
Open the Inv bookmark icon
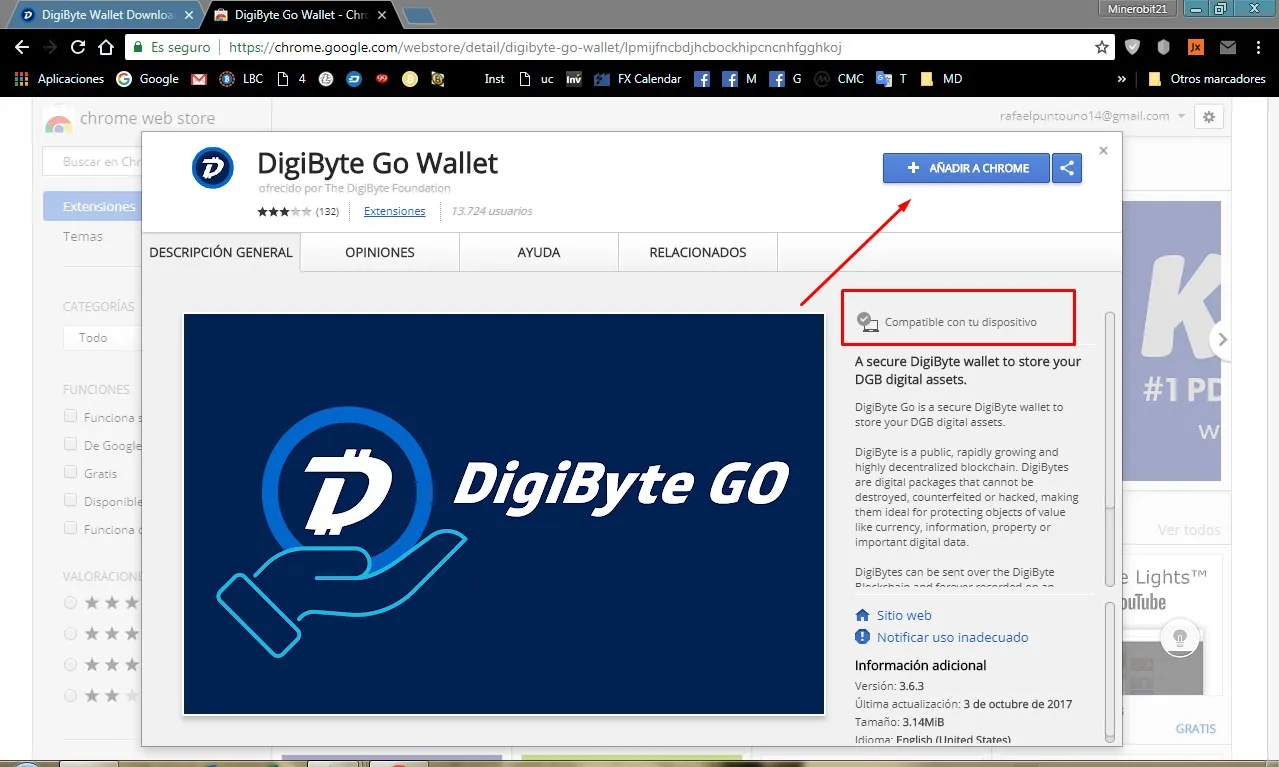tap(574, 79)
